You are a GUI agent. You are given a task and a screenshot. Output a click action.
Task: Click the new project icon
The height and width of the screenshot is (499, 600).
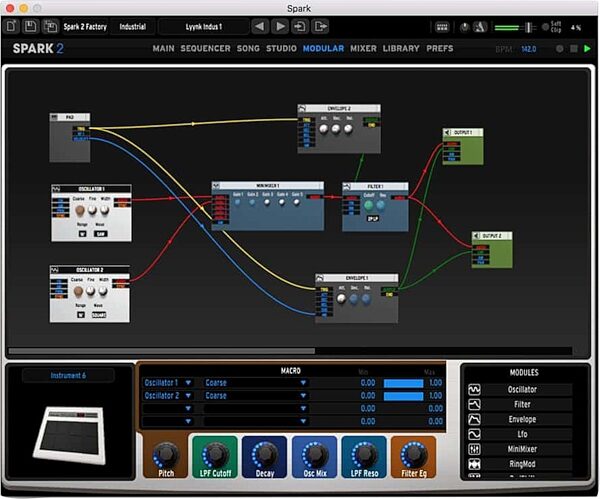11,26
